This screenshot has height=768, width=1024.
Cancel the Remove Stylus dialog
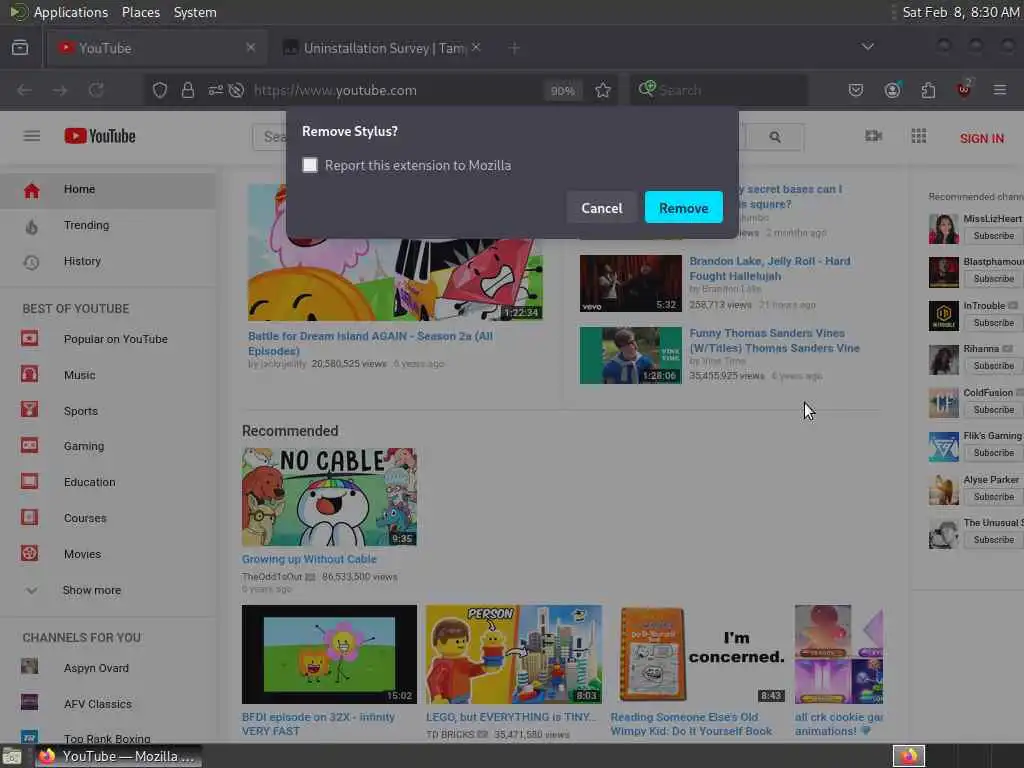tap(601, 208)
